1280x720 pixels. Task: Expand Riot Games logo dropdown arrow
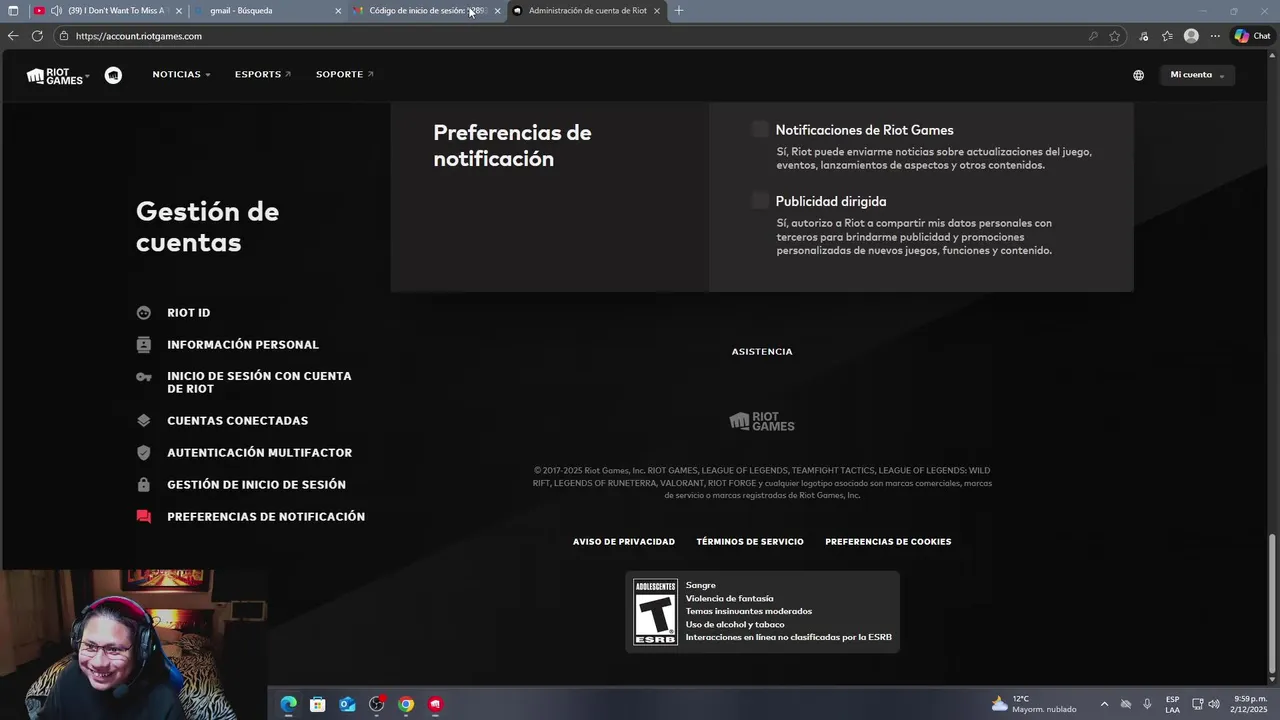click(87, 76)
